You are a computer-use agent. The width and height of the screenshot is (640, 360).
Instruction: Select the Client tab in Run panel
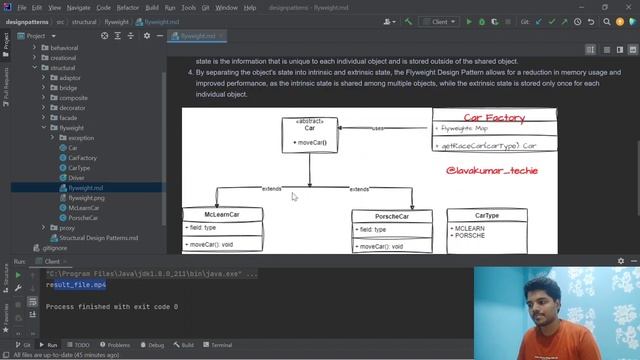(51, 261)
